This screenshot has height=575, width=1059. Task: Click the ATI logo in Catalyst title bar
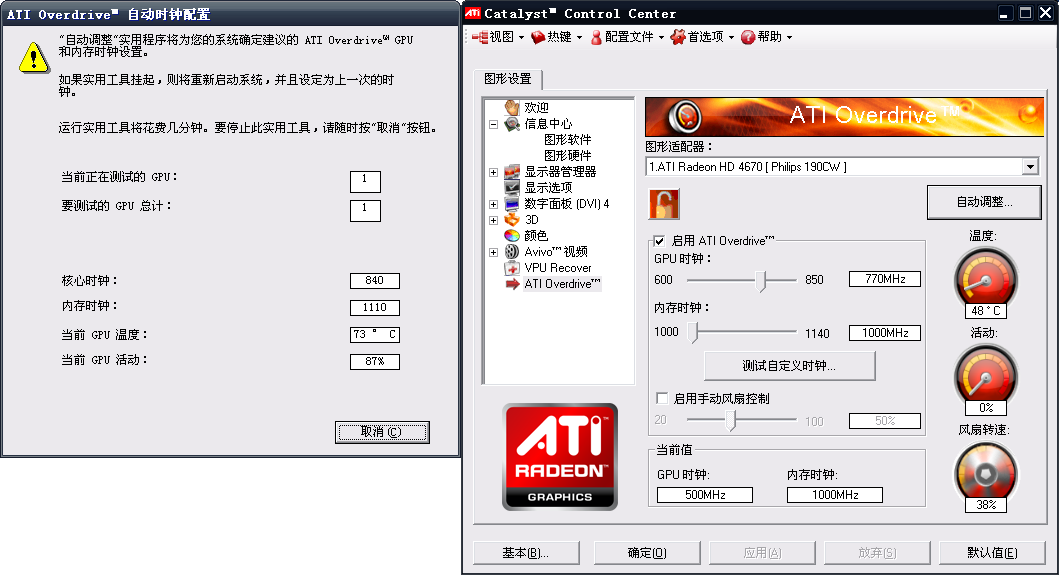point(473,13)
